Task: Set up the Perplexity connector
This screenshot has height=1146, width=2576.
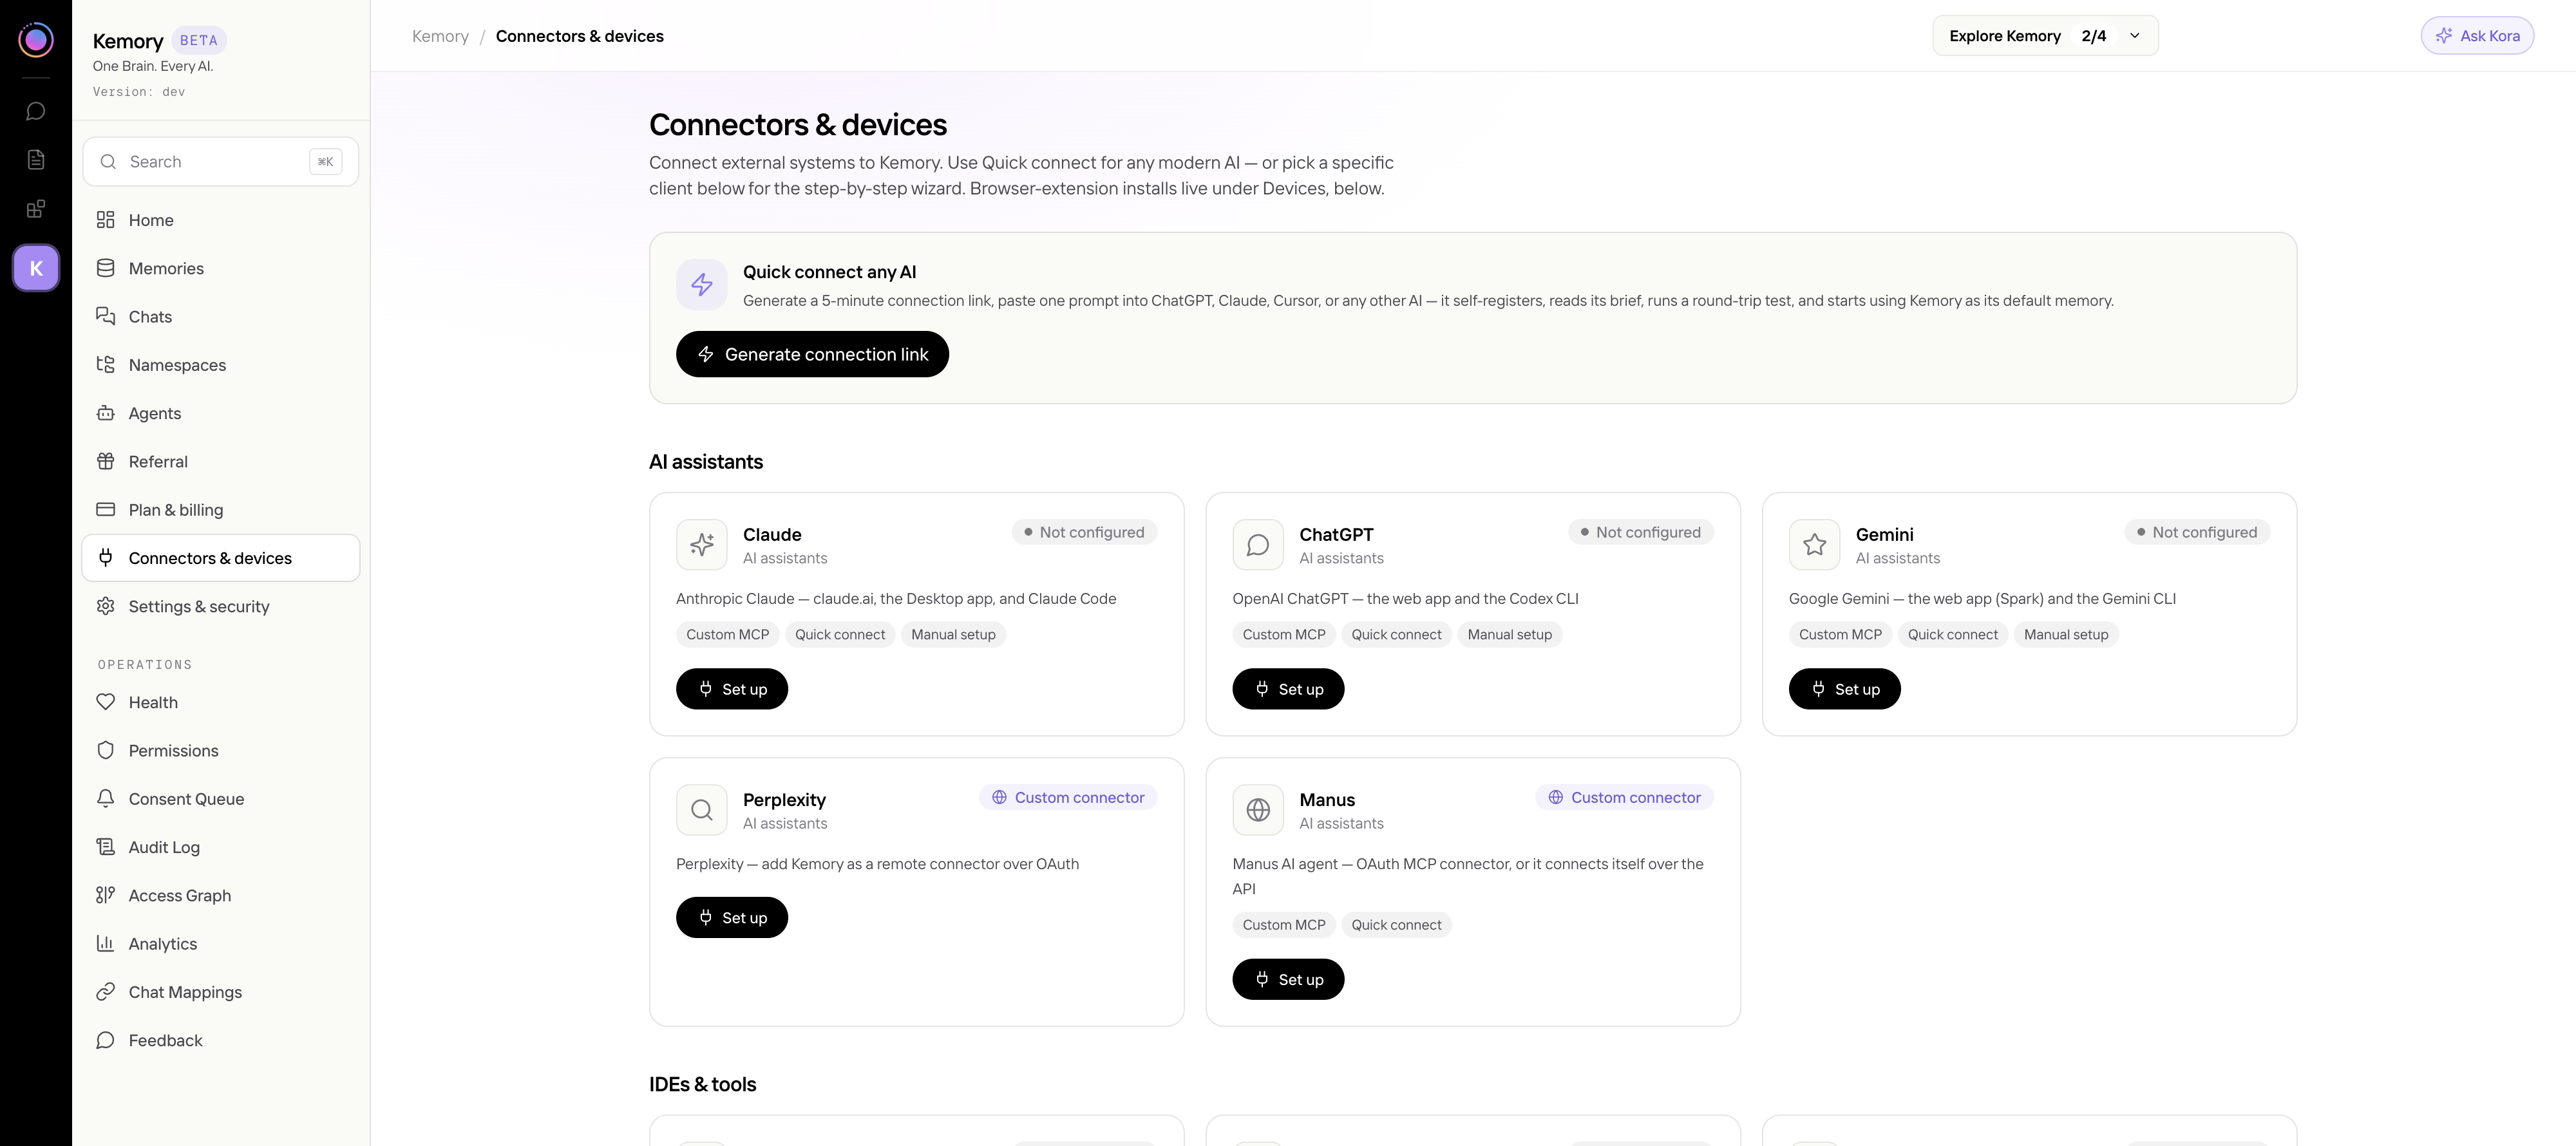Action: click(x=732, y=917)
